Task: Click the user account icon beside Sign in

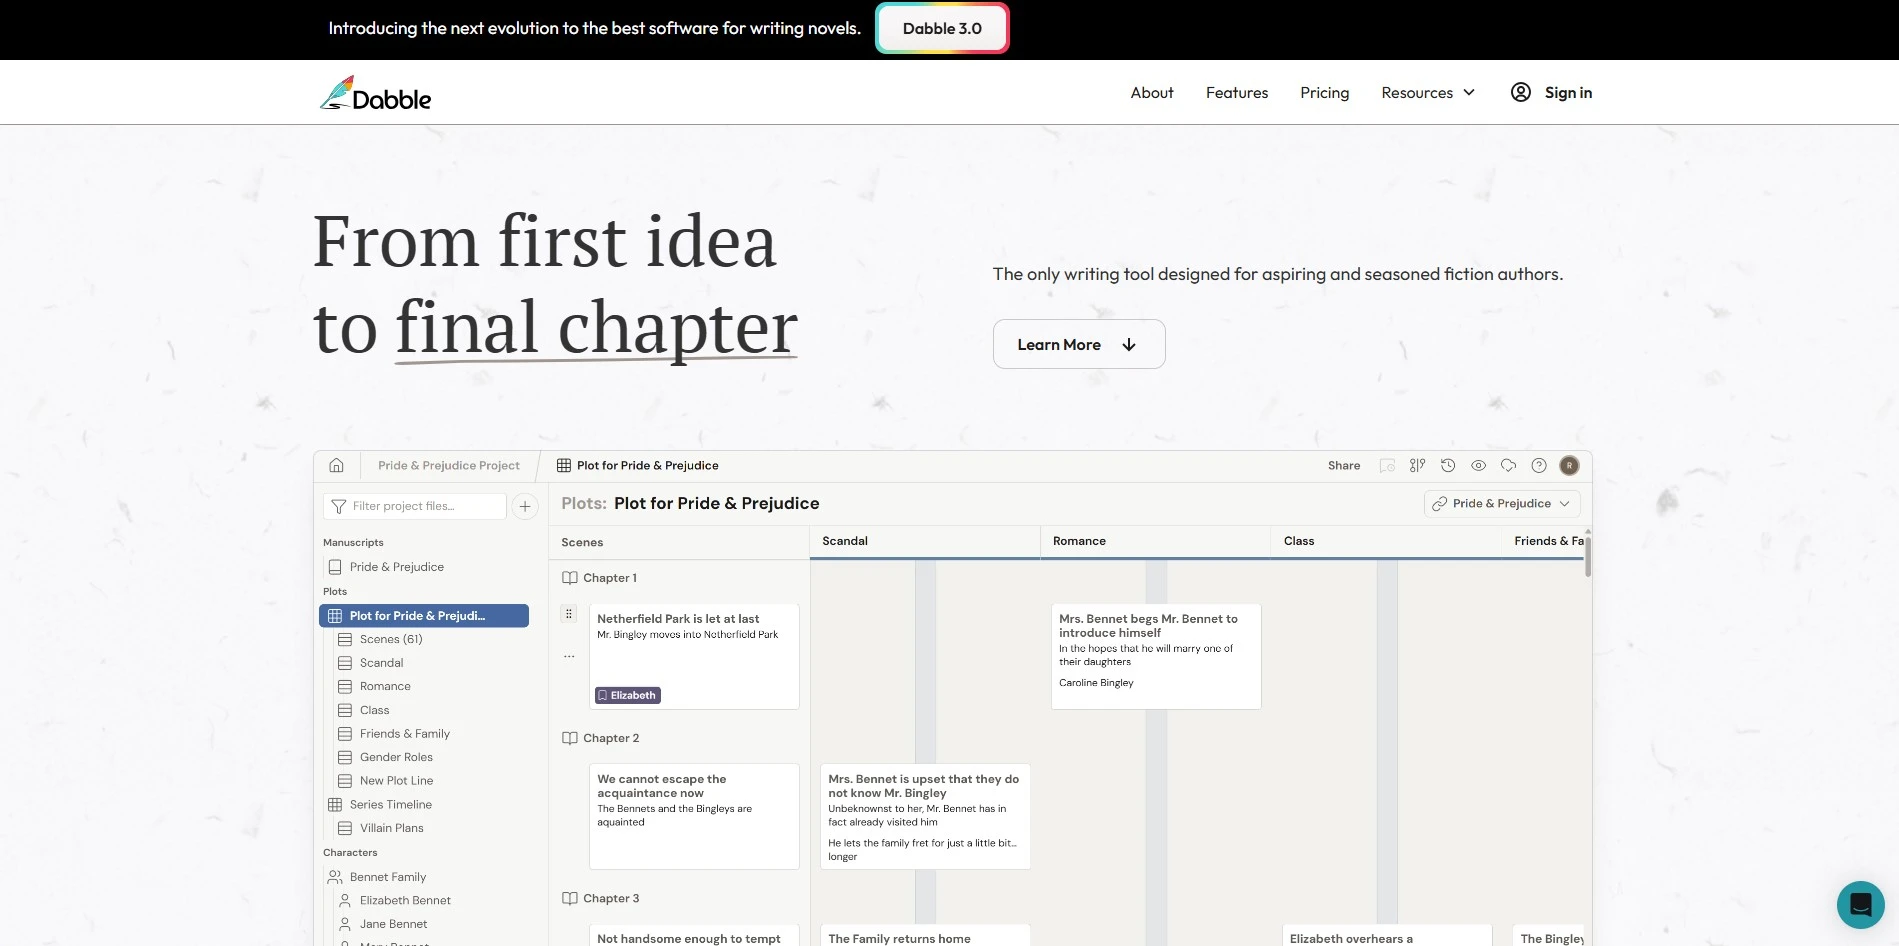Action: click(1520, 92)
